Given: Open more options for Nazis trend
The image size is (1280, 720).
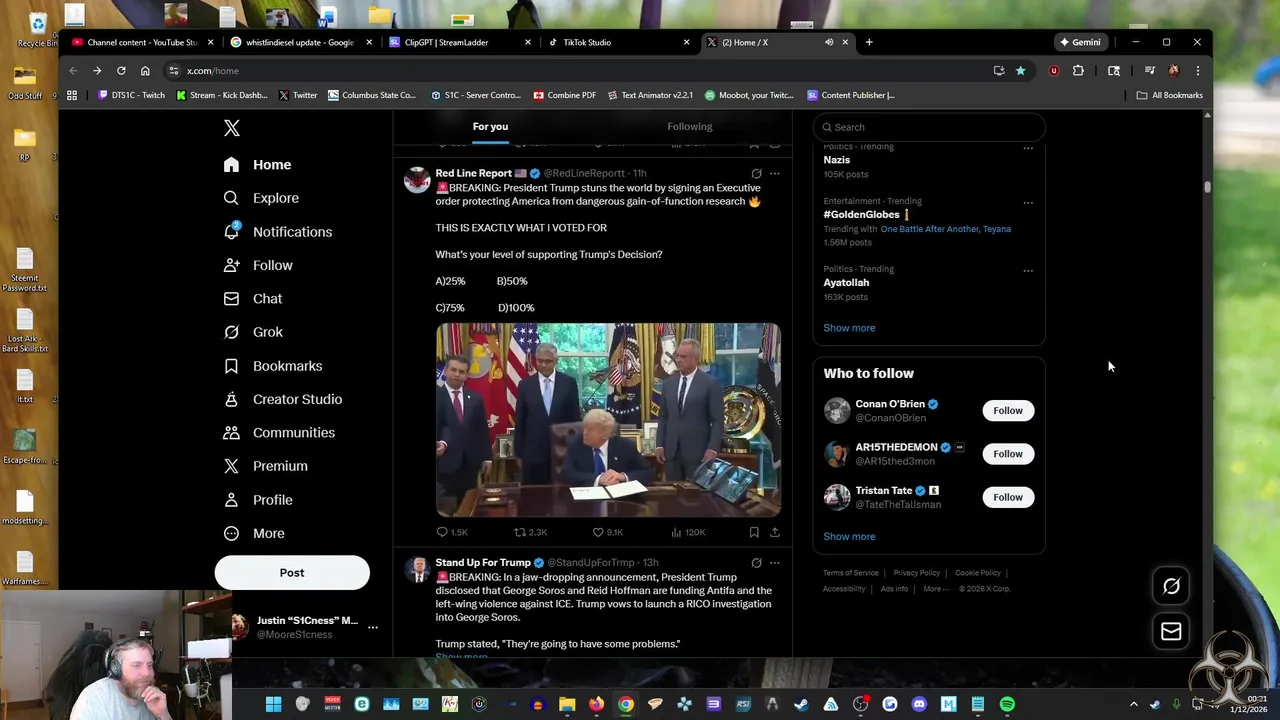Looking at the screenshot, I should 1028,149.
